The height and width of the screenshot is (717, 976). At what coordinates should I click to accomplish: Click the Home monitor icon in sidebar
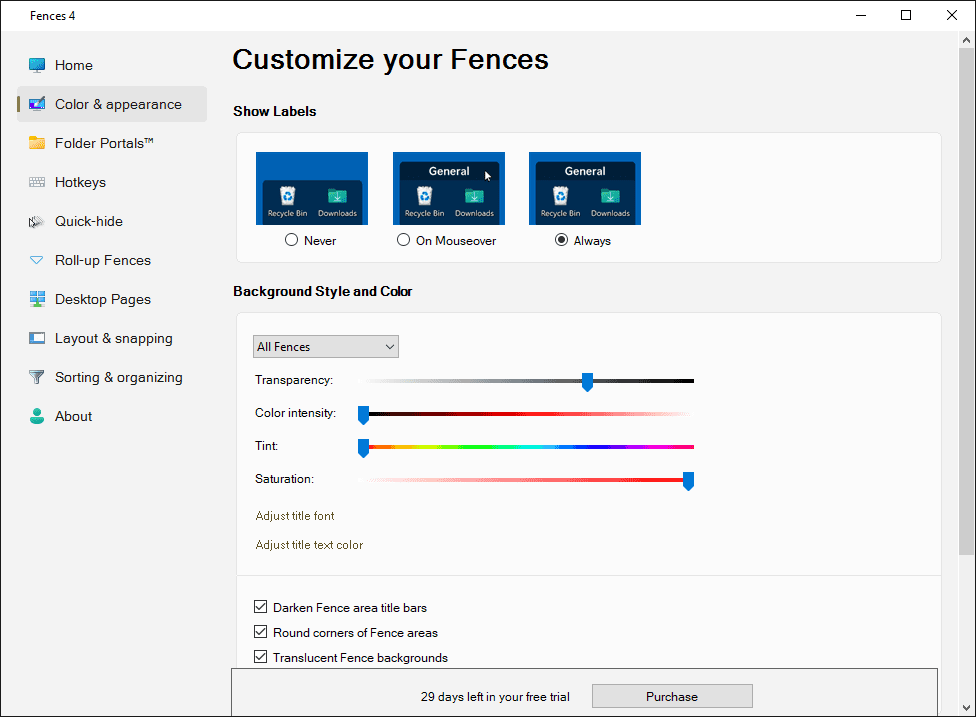pyautogui.click(x=37, y=65)
